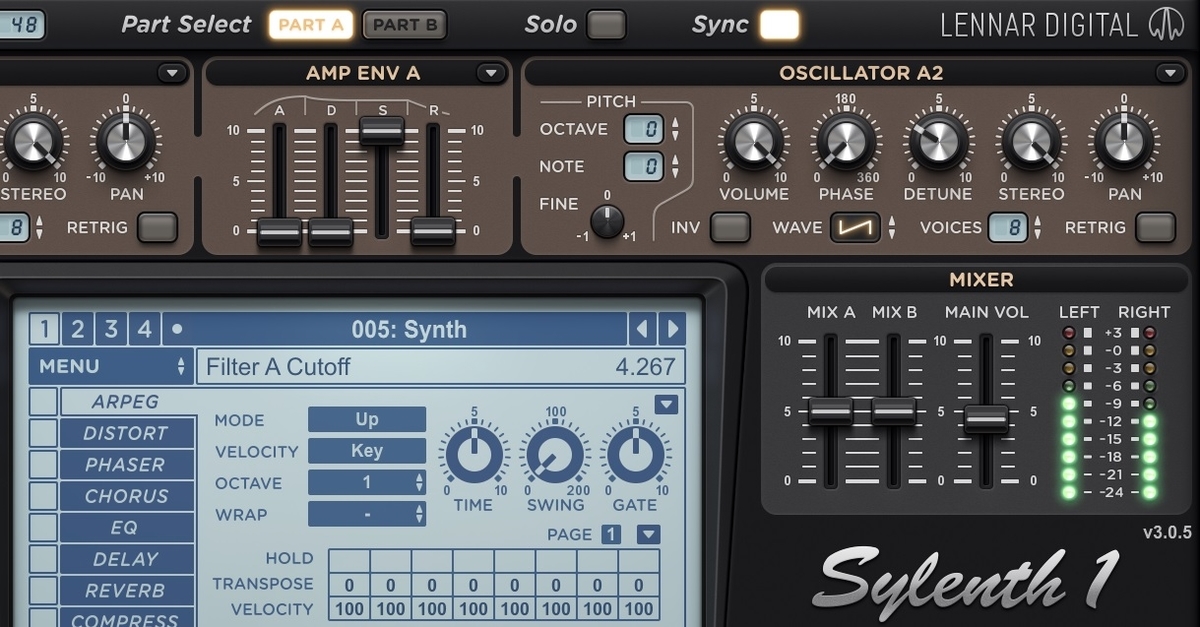Open the ARPEG effect tab

(x=127, y=402)
